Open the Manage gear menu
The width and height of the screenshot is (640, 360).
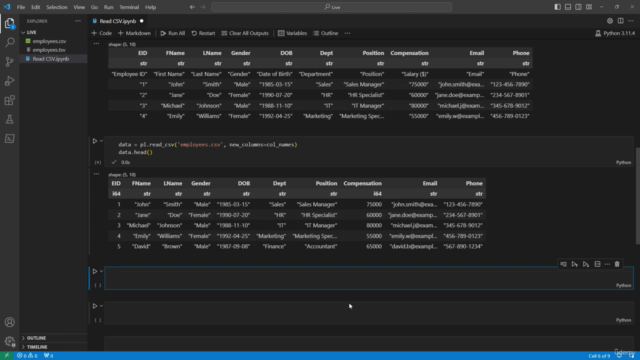9,341
